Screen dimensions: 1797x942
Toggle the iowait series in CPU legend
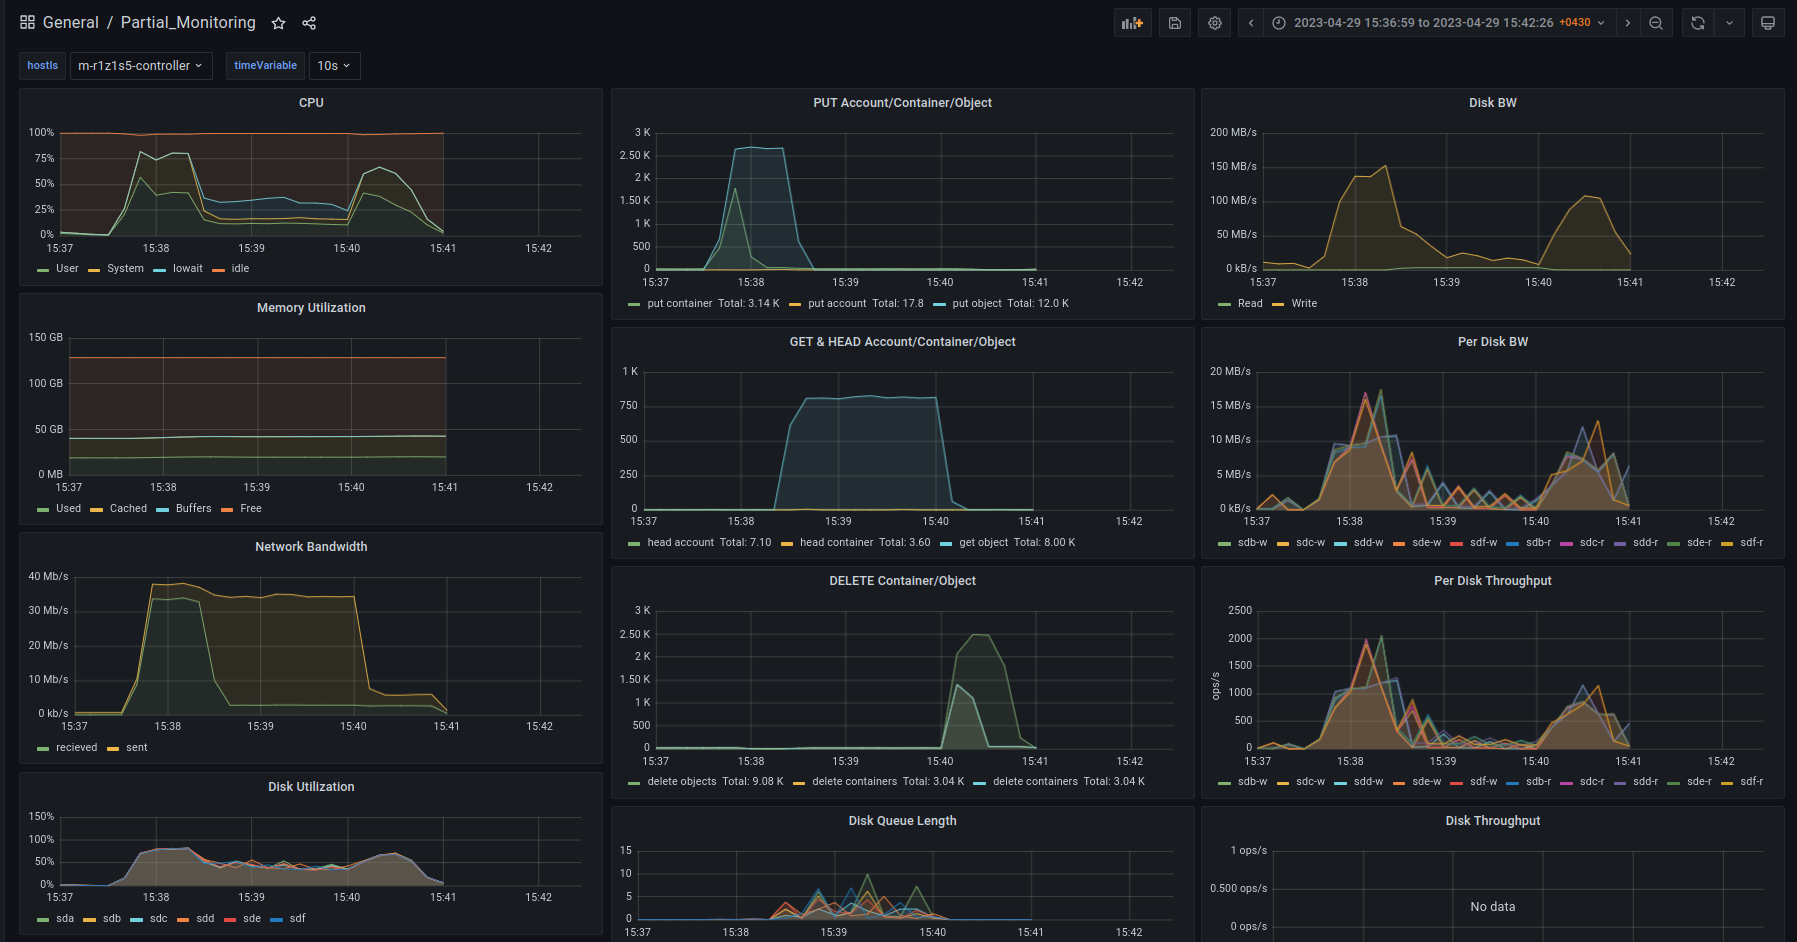pos(187,269)
